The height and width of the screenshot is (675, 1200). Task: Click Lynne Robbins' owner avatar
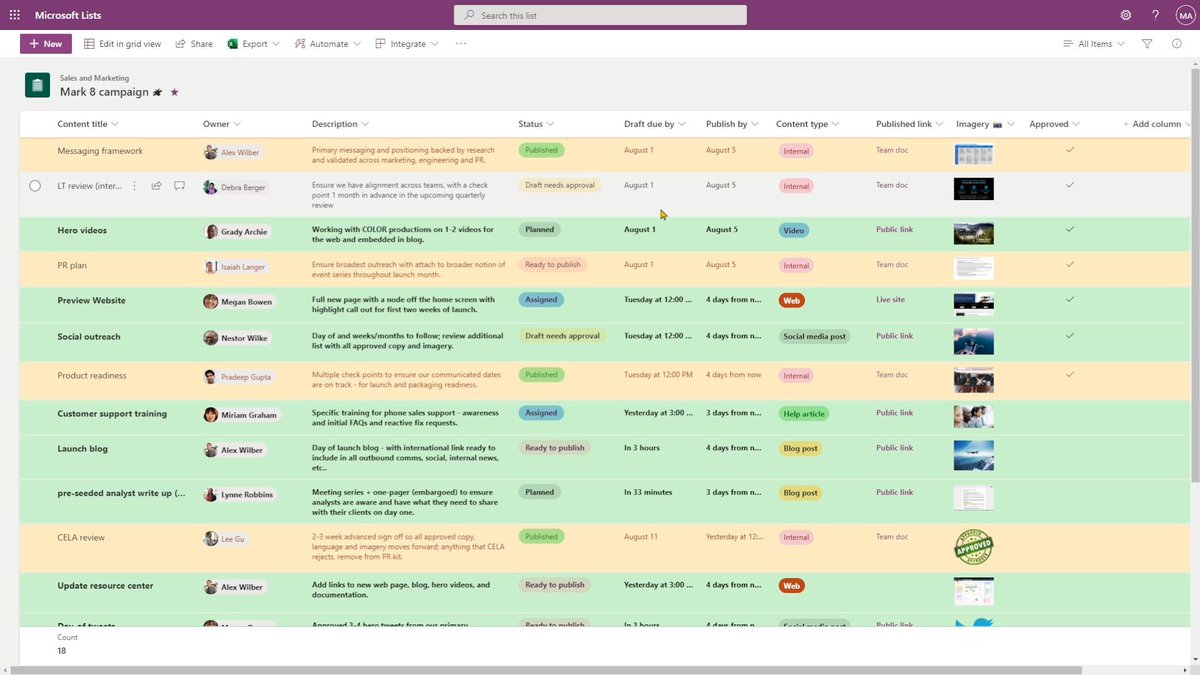(210, 494)
